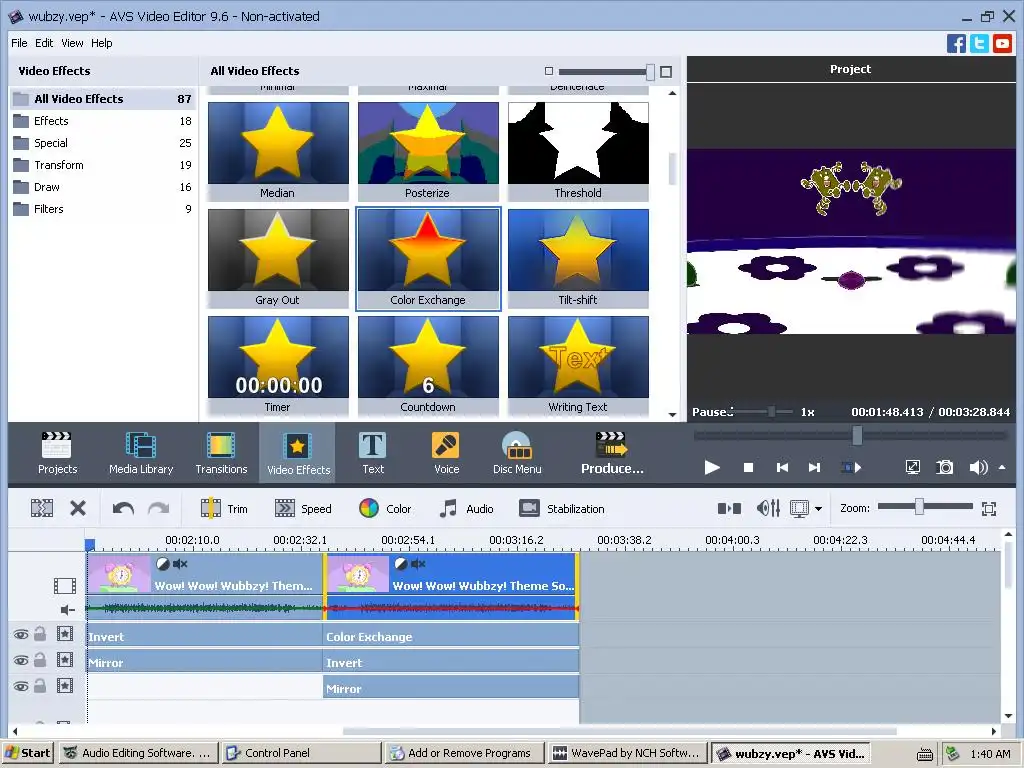Toggle visibility of the third effects track
1024x768 pixels.
pyautogui.click(x=20, y=686)
